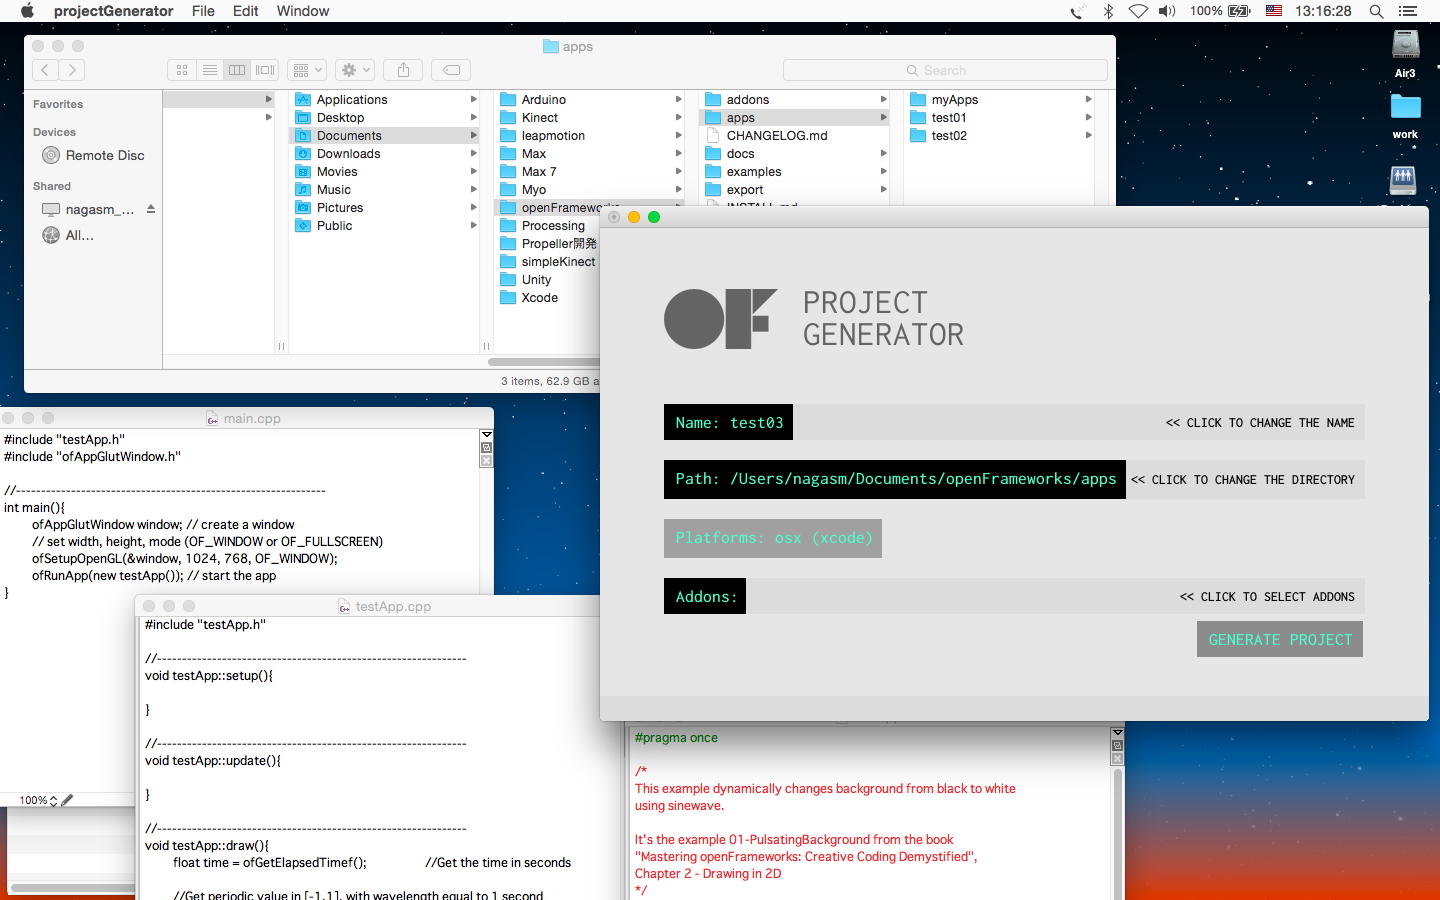Viewport: 1440px width, 900px height.
Task: Open Spotlight search from the menu bar
Action: click(1376, 11)
